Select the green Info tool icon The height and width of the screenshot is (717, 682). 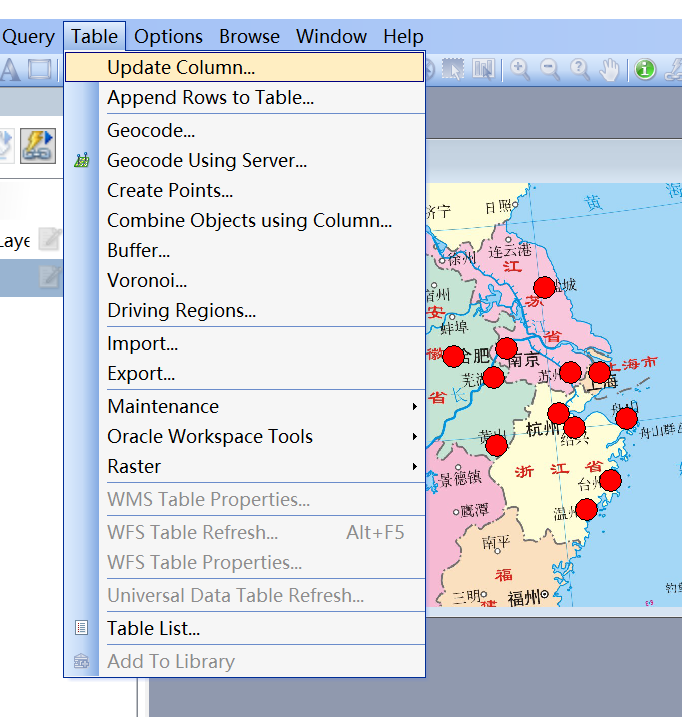[x=645, y=69]
